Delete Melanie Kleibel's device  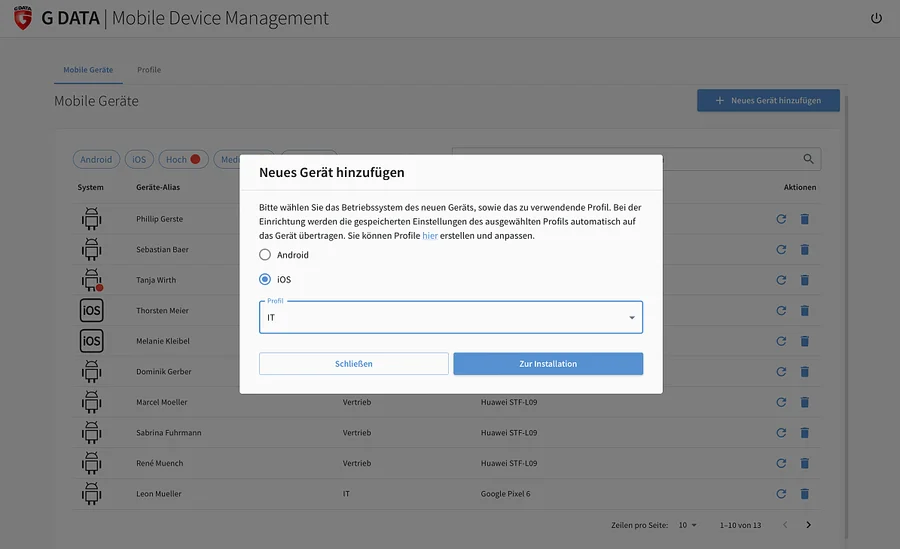pos(805,341)
